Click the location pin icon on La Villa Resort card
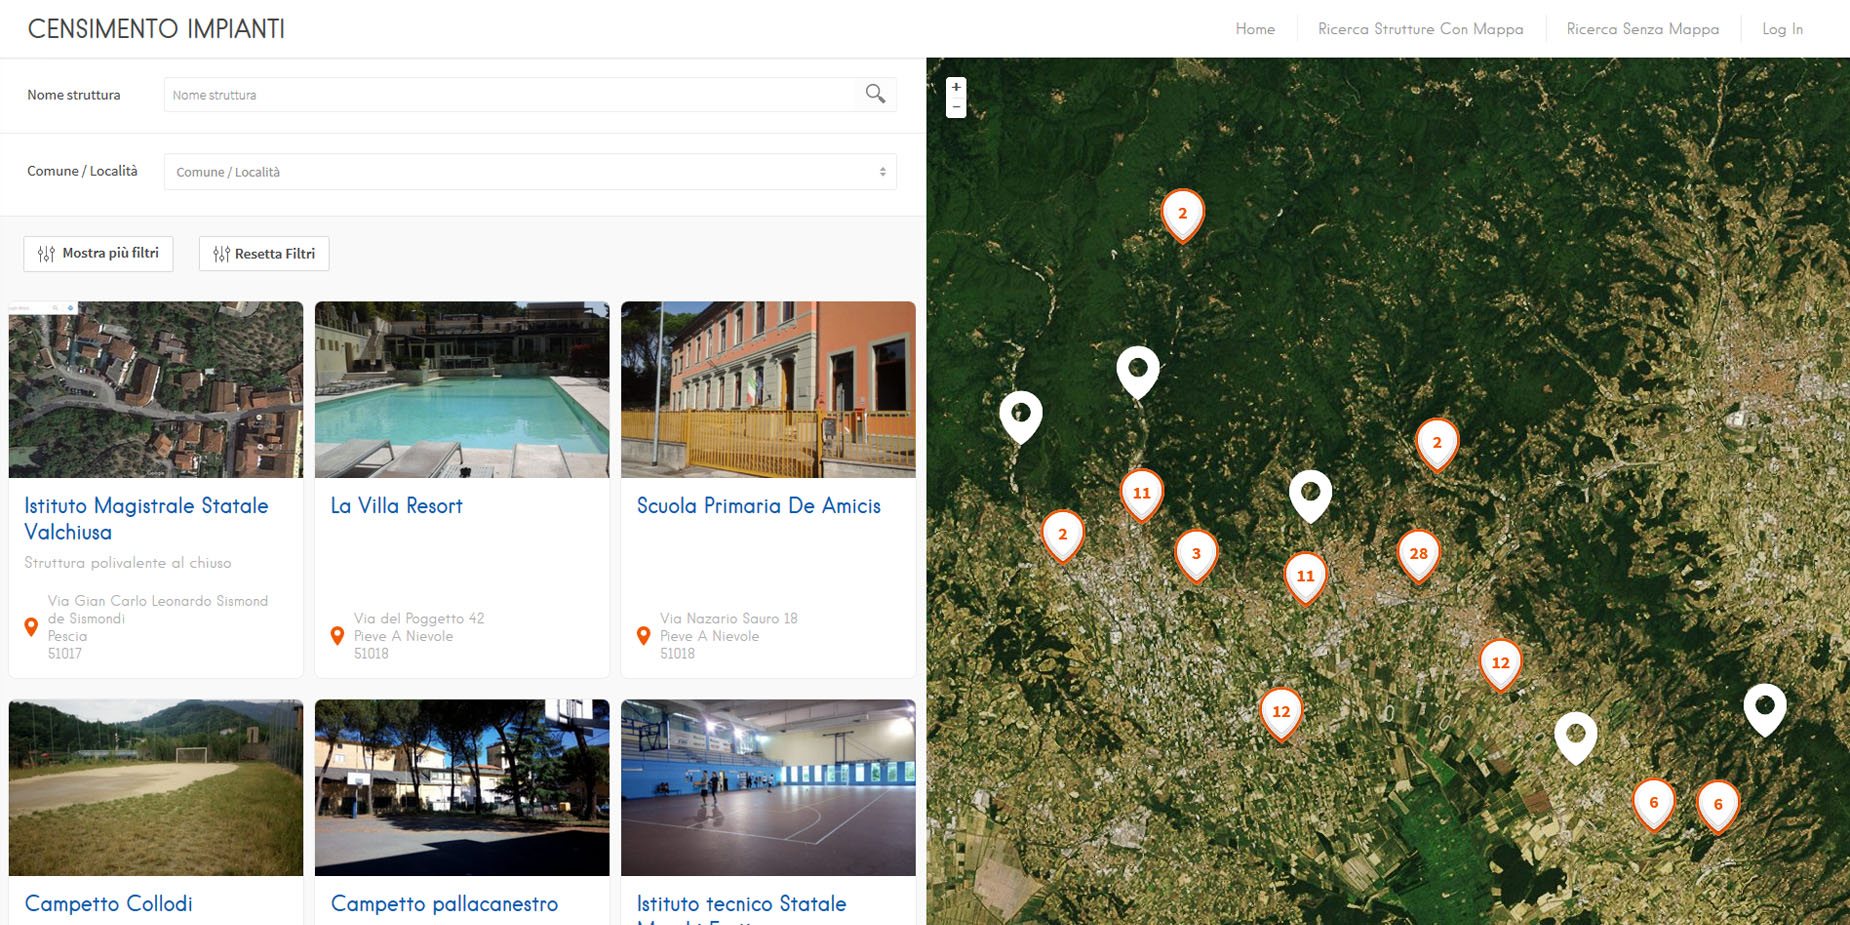Viewport: 1850px width, 925px height. click(x=337, y=635)
